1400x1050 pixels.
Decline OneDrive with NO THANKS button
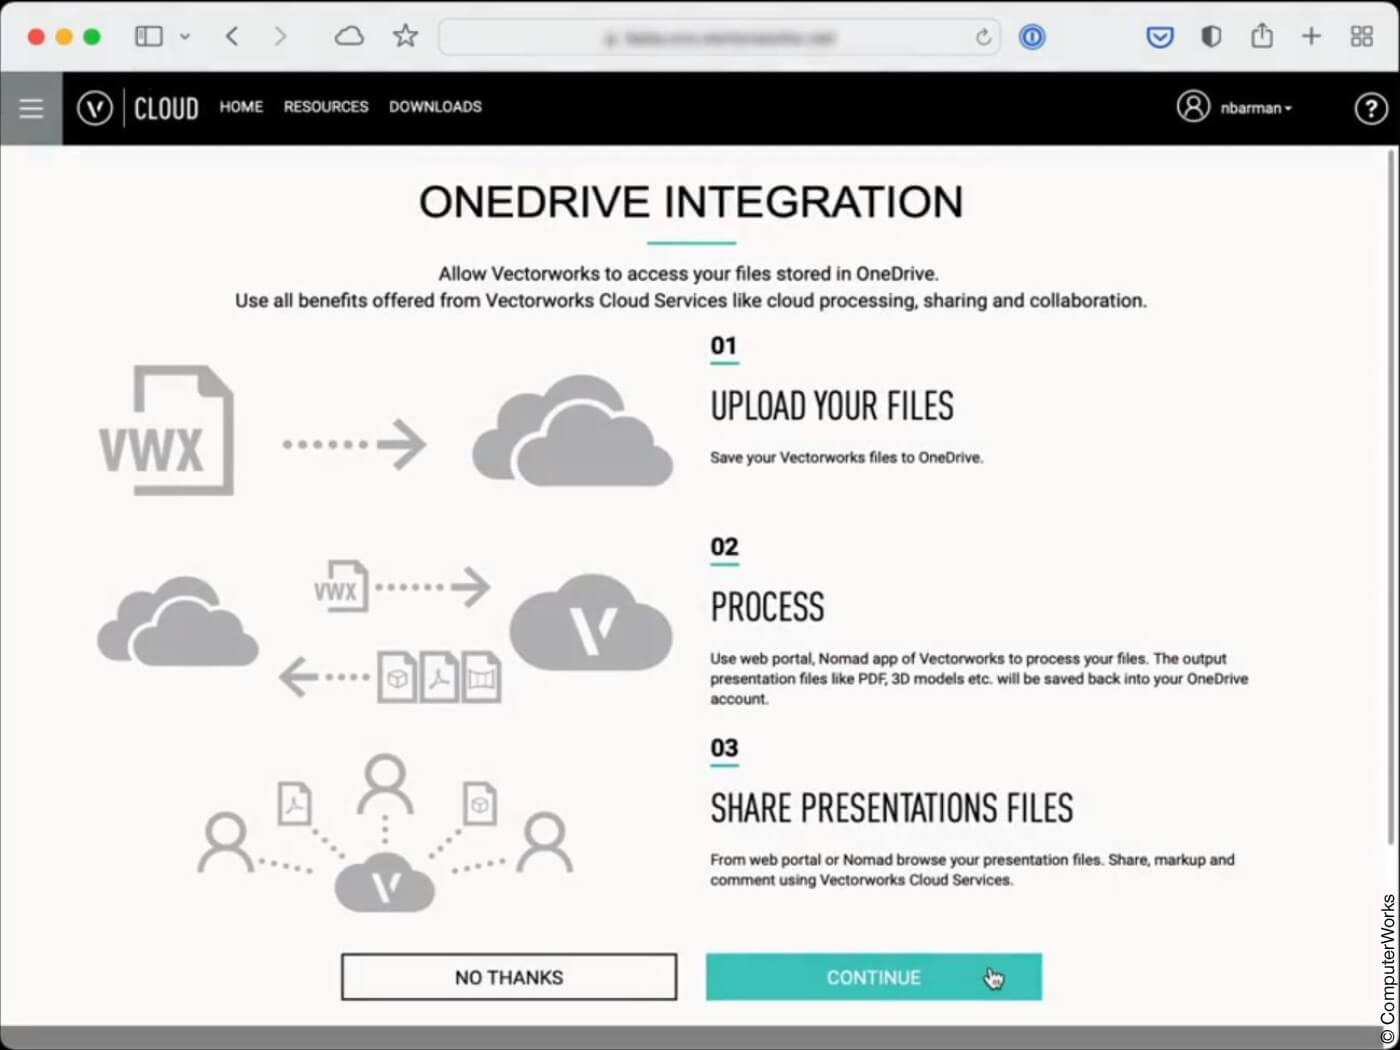coord(509,977)
